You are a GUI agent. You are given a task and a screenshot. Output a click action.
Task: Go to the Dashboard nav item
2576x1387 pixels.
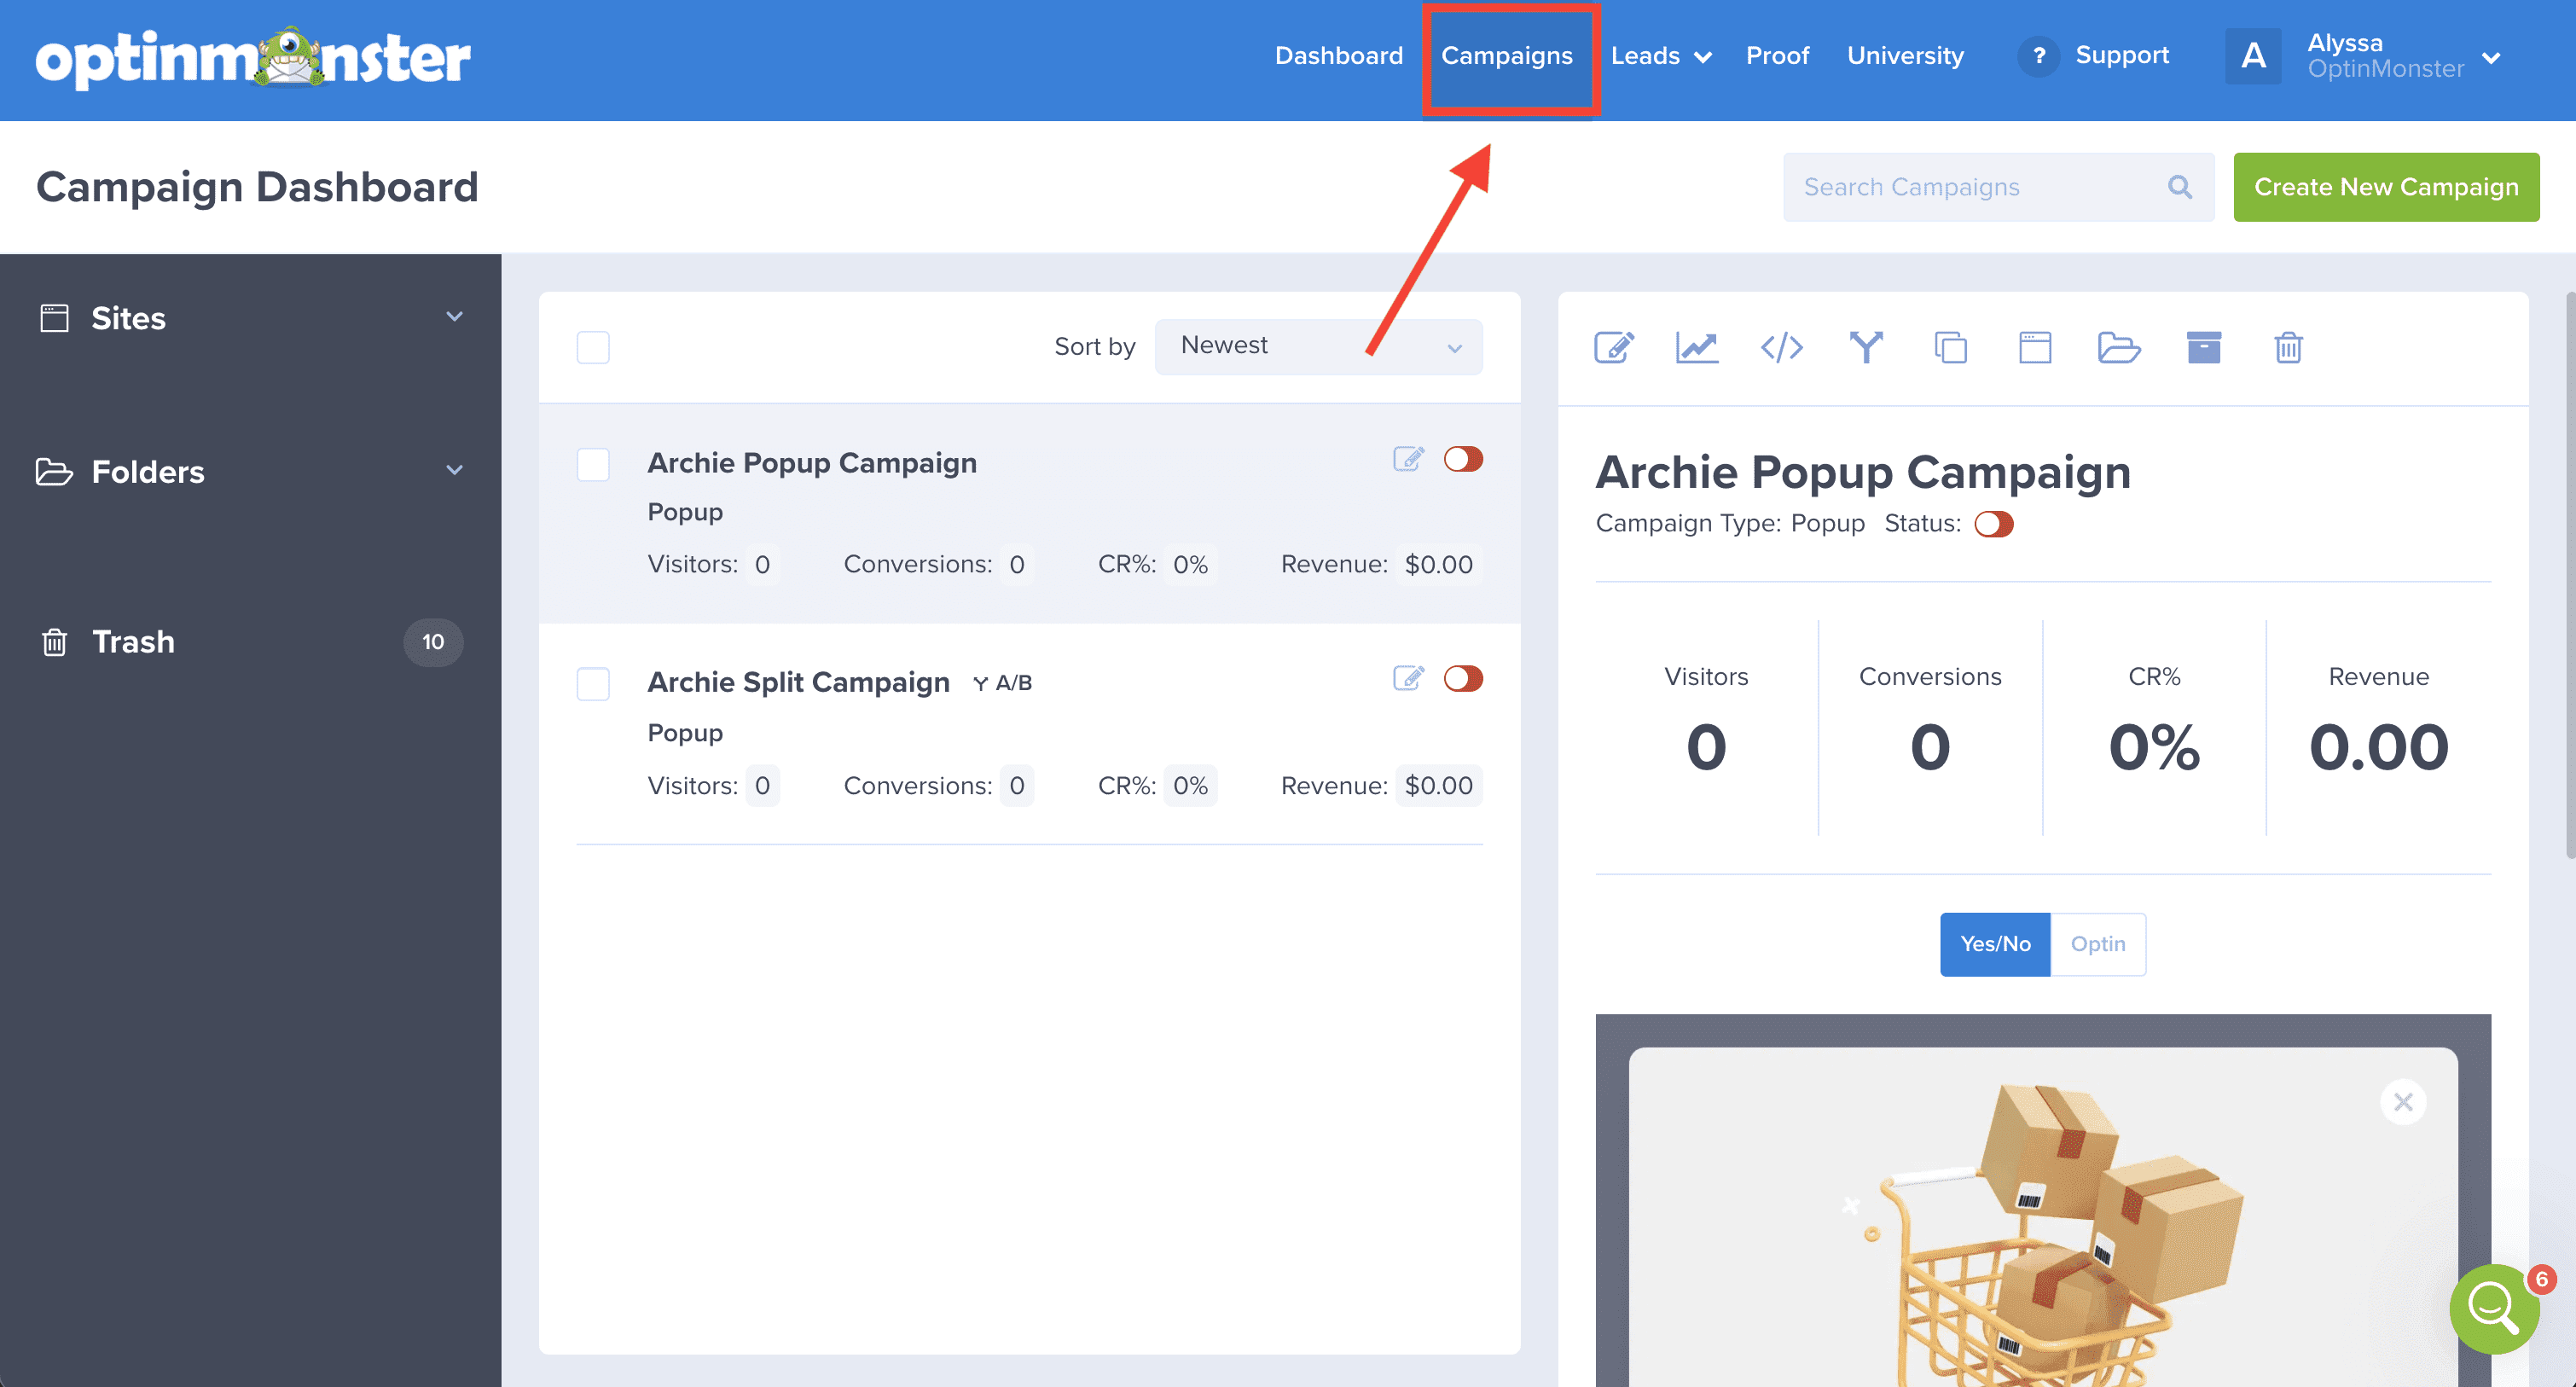click(1338, 56)
